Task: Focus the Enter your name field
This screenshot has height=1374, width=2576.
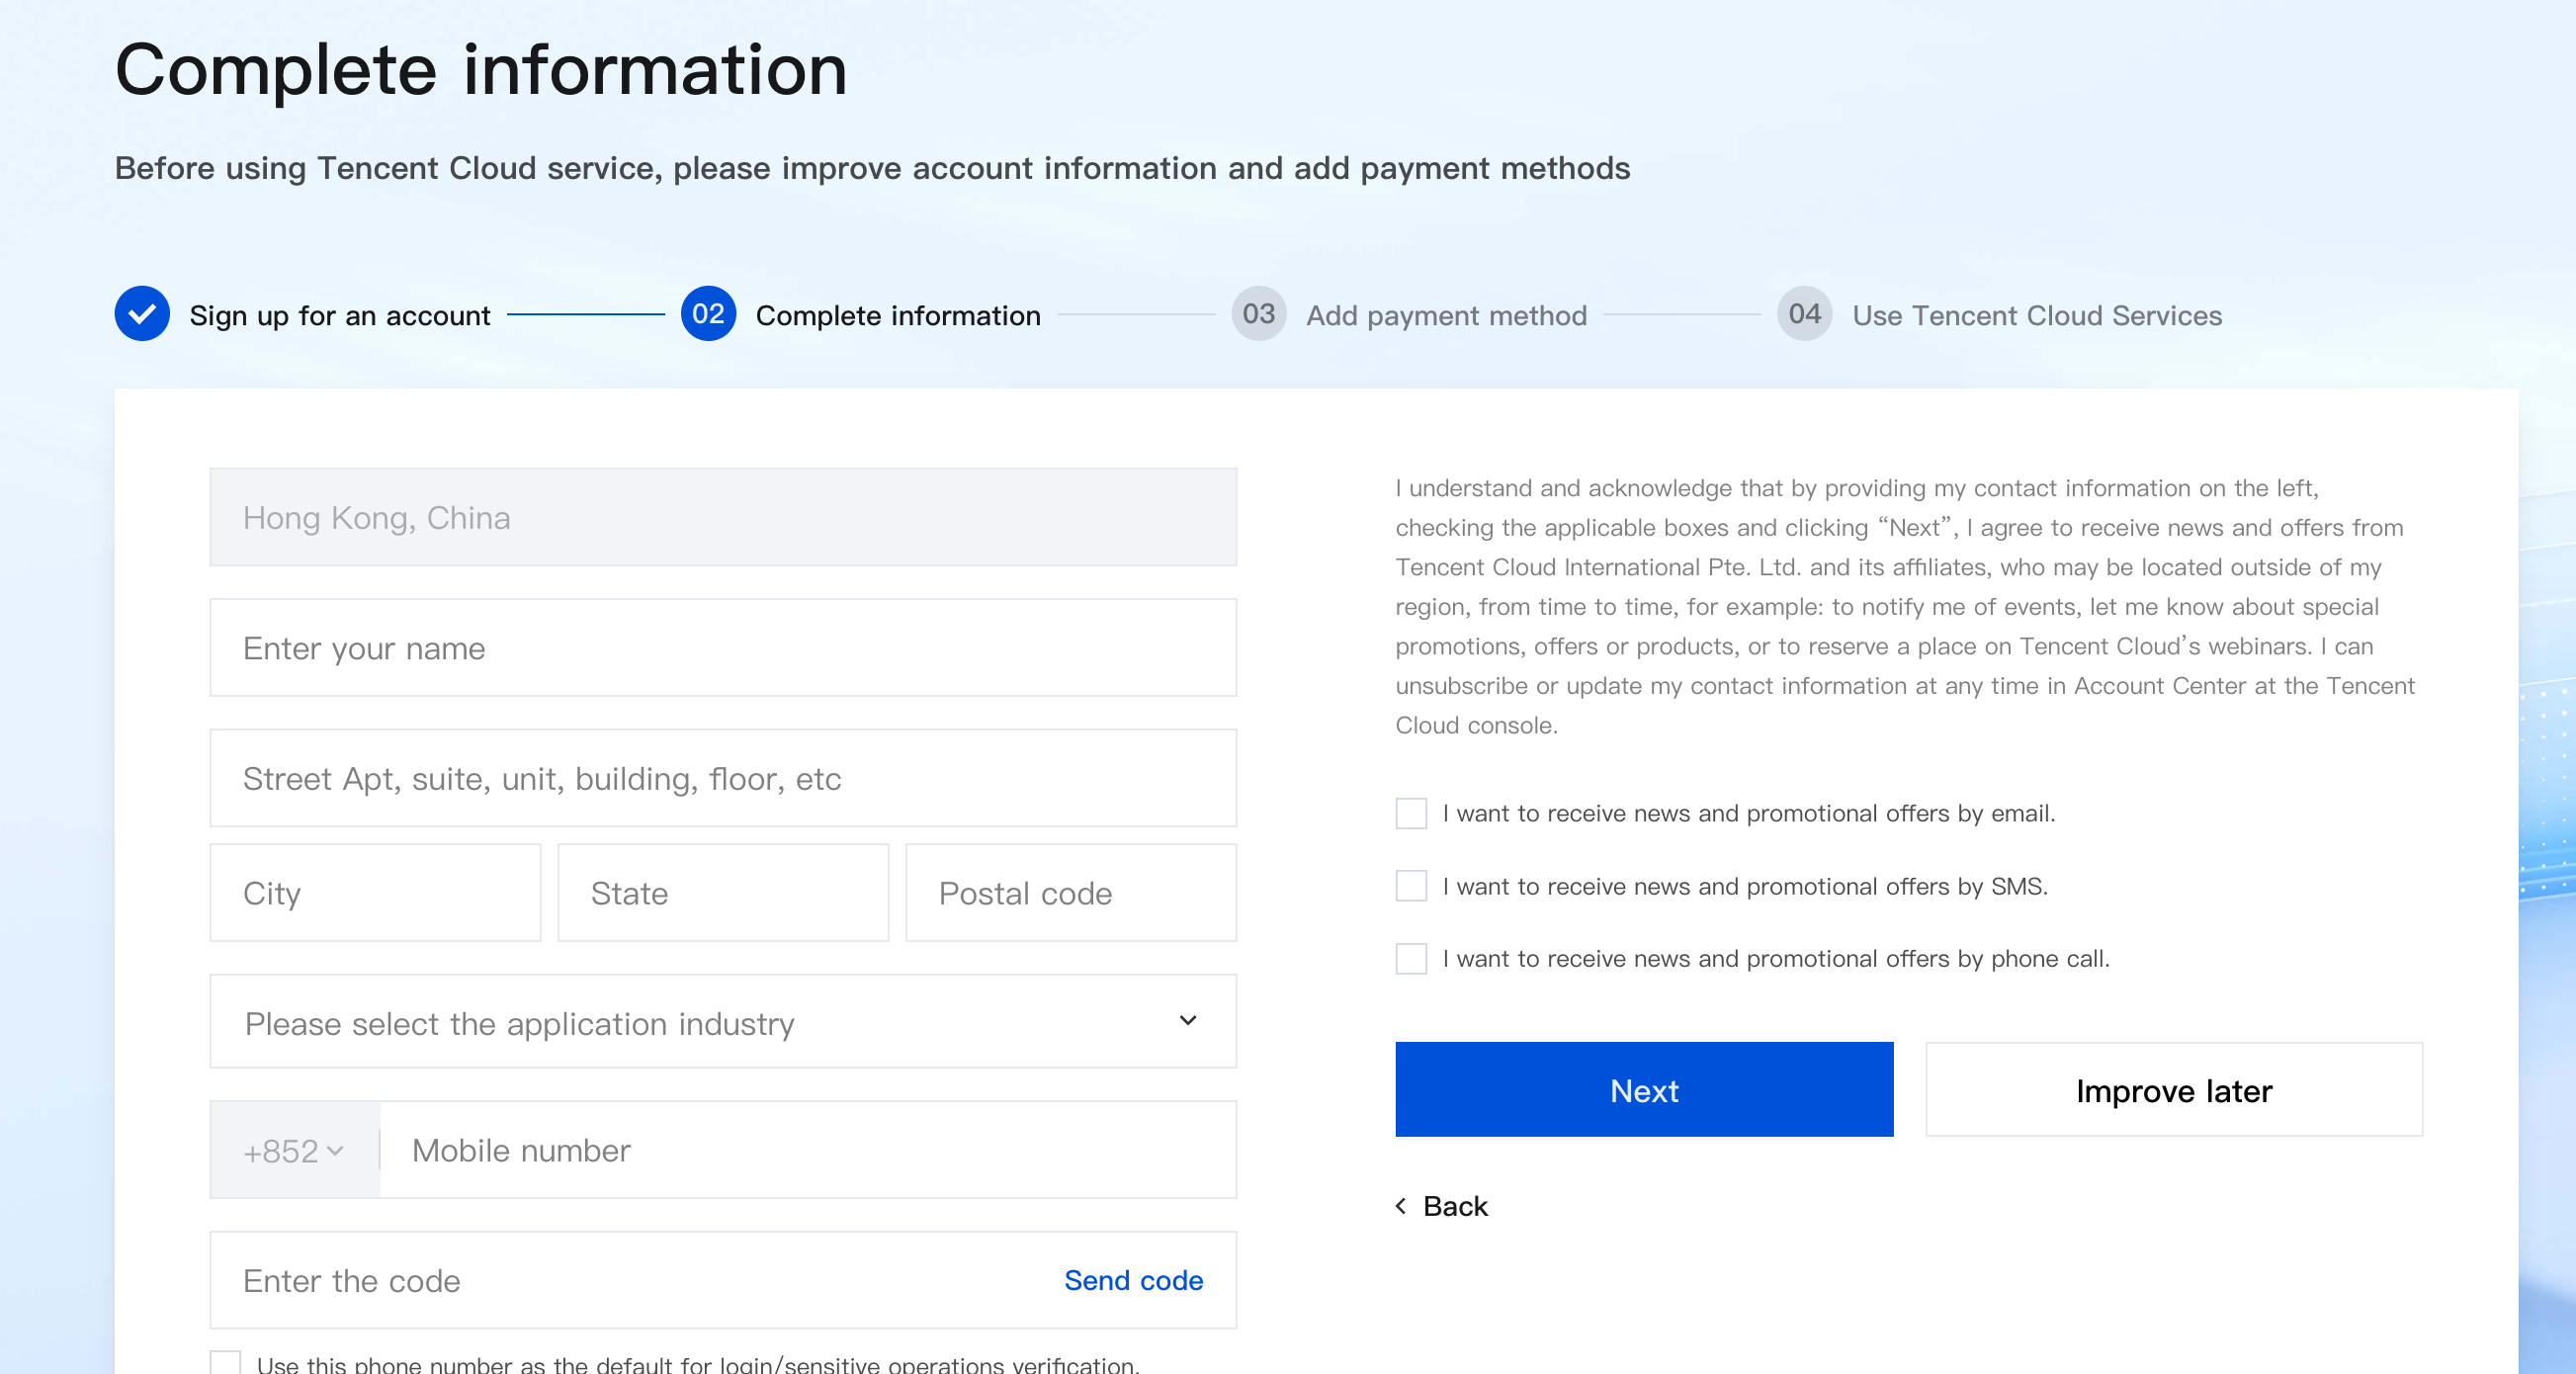Action: coord(723,648)
